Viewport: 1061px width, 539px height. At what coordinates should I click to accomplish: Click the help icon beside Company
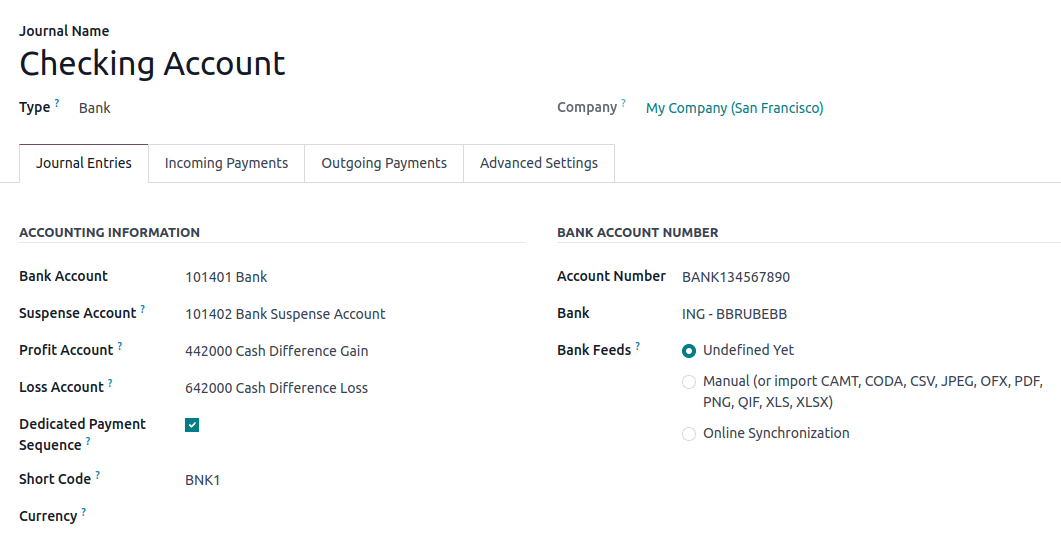[x=623, y=103]
